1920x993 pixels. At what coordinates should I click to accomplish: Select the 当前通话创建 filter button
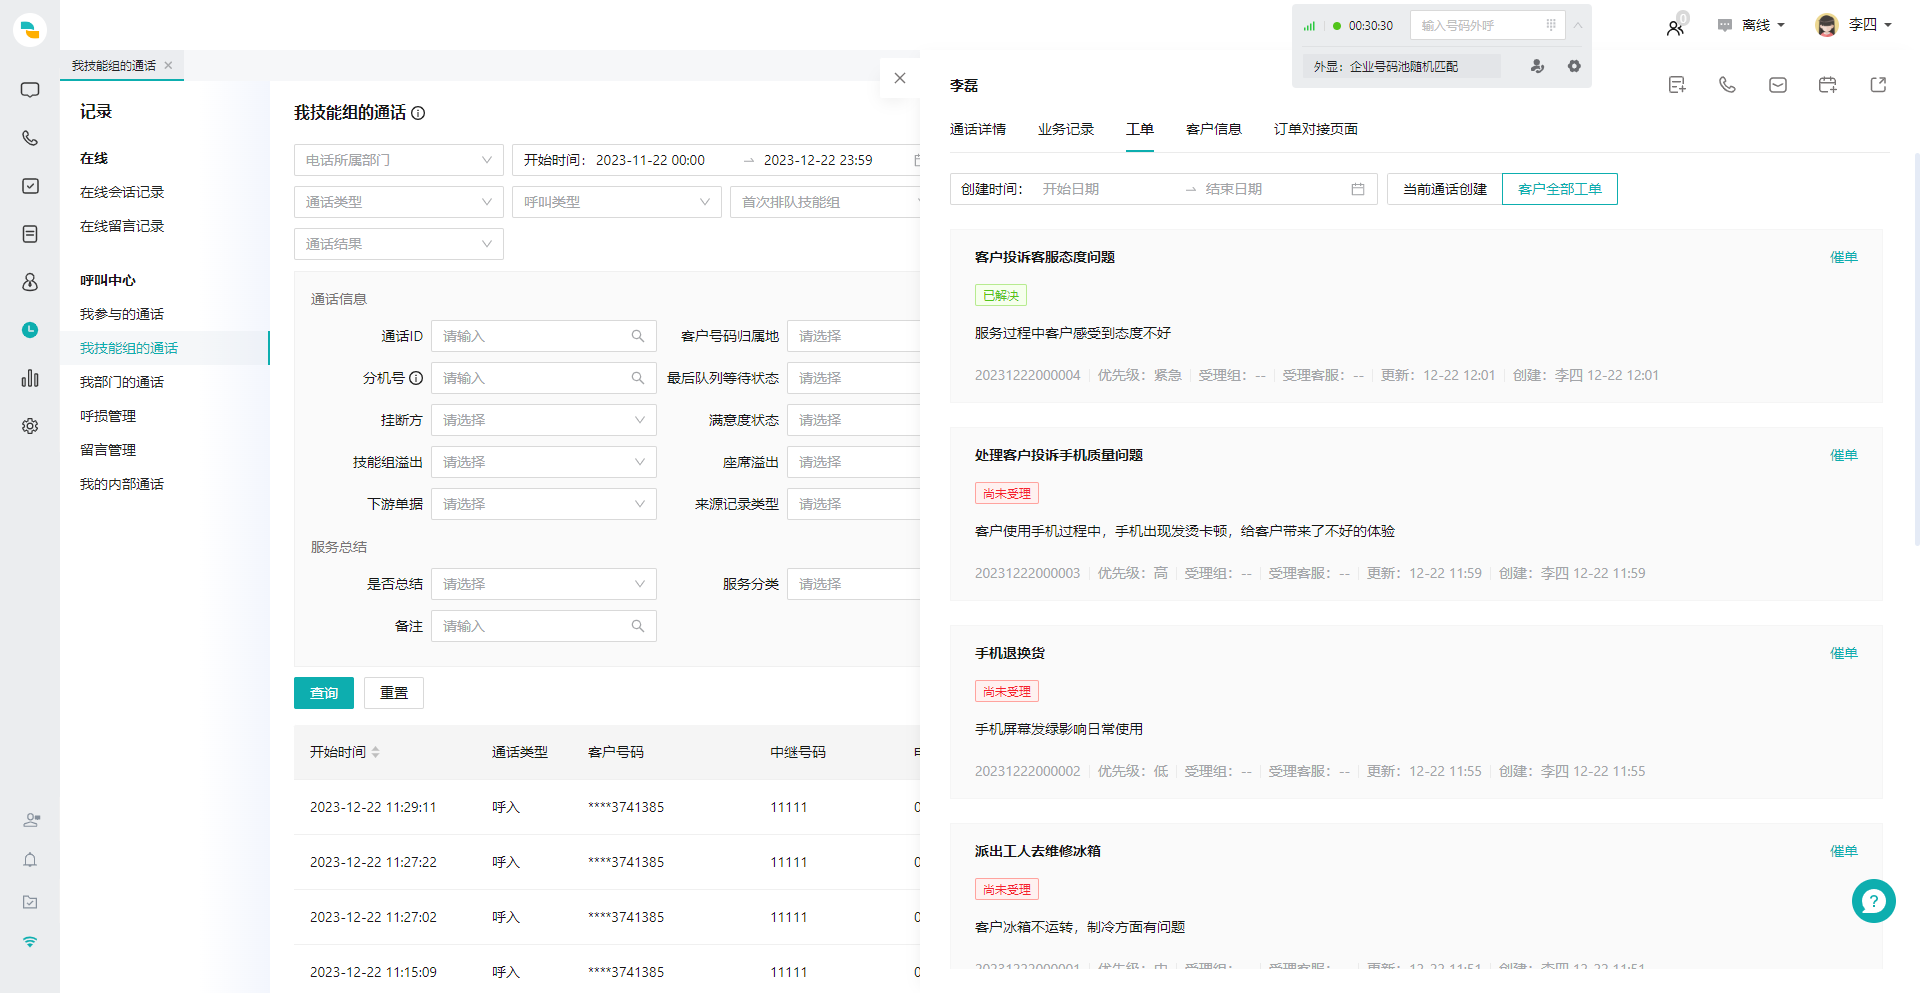point(1445,189)
